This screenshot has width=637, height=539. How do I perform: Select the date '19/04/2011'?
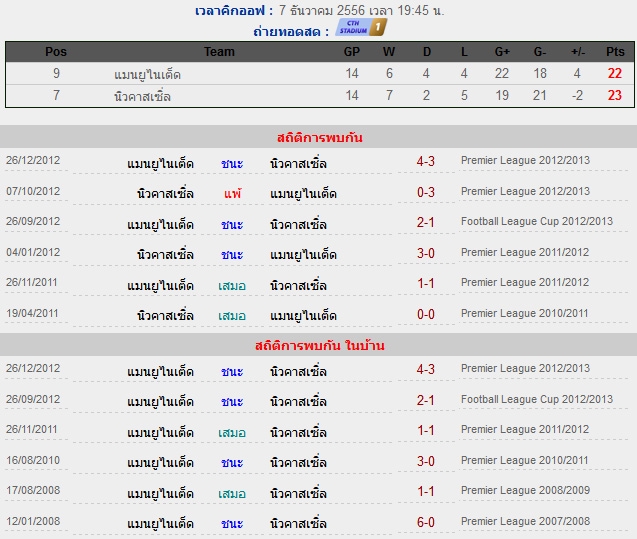pyautogui.click(x=32, y=313)
